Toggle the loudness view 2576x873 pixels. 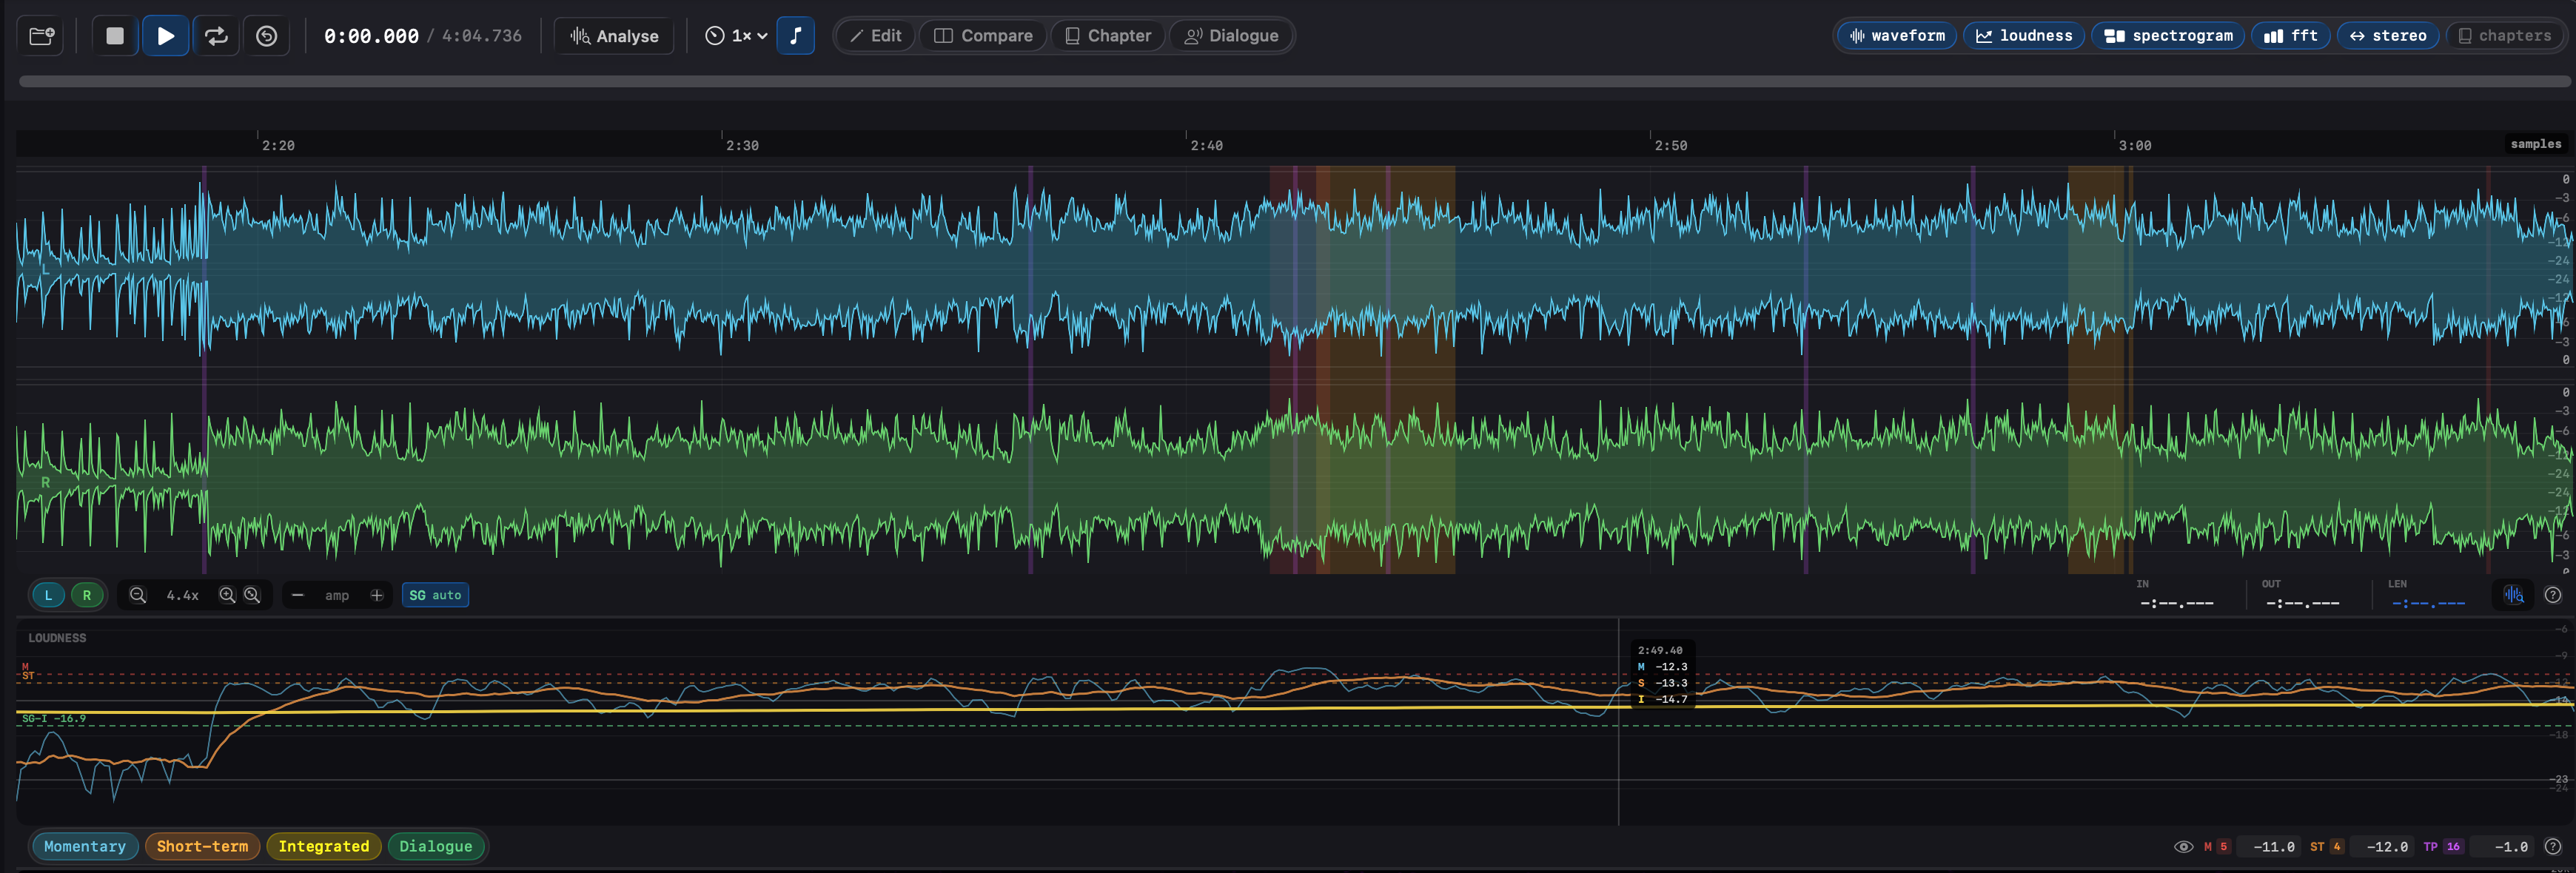pos(2024,36)
